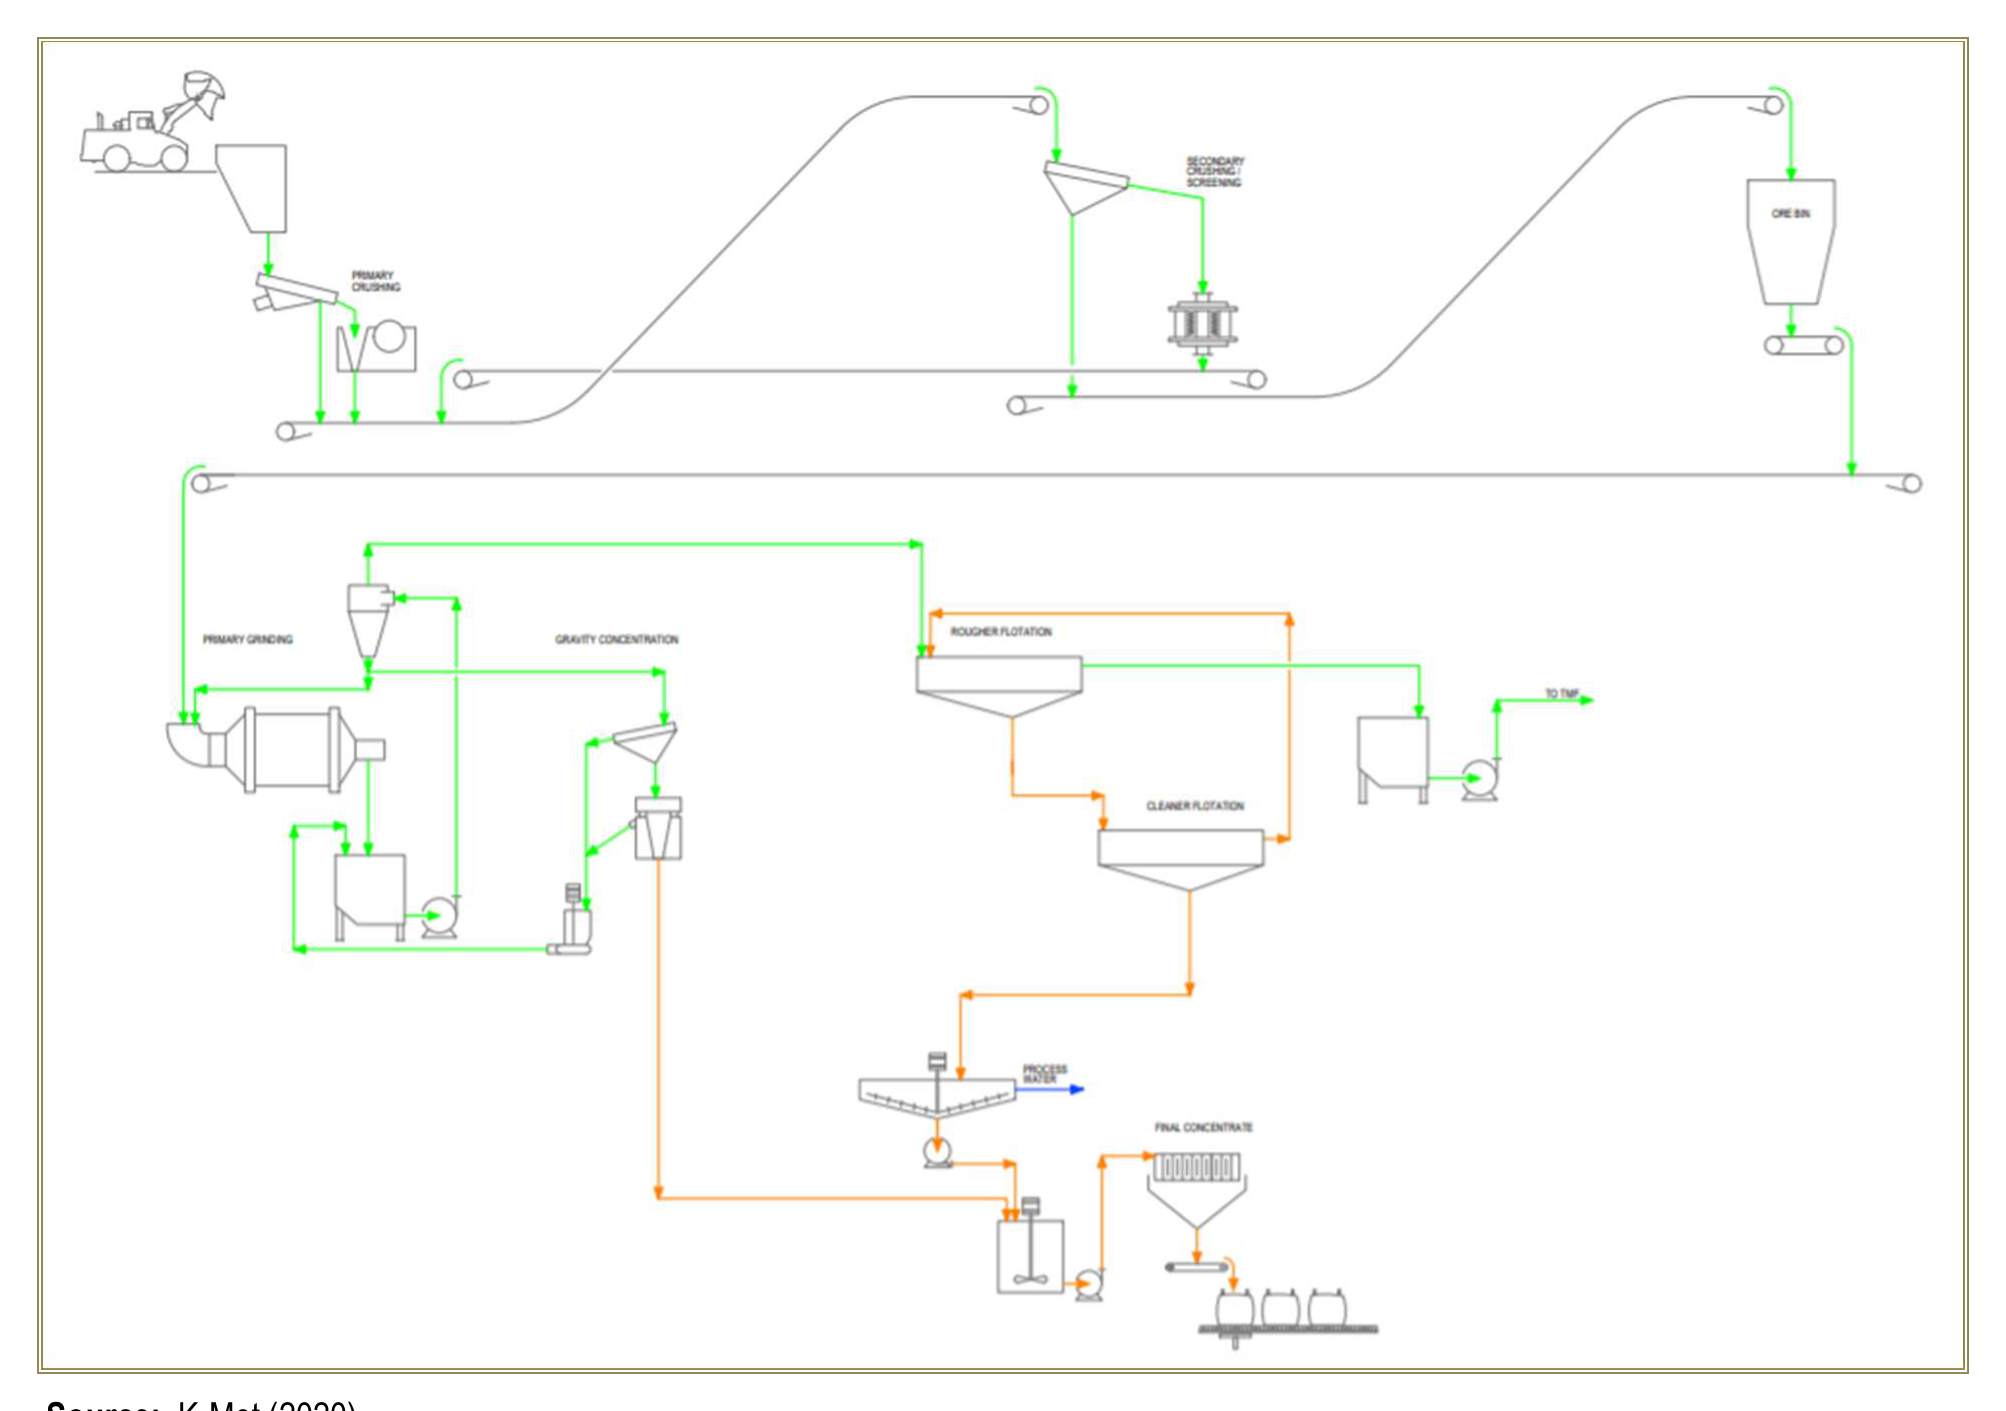The image size is (2006, 1411).
Task: Select the filter press symbol
Action: (1197, 1191)
